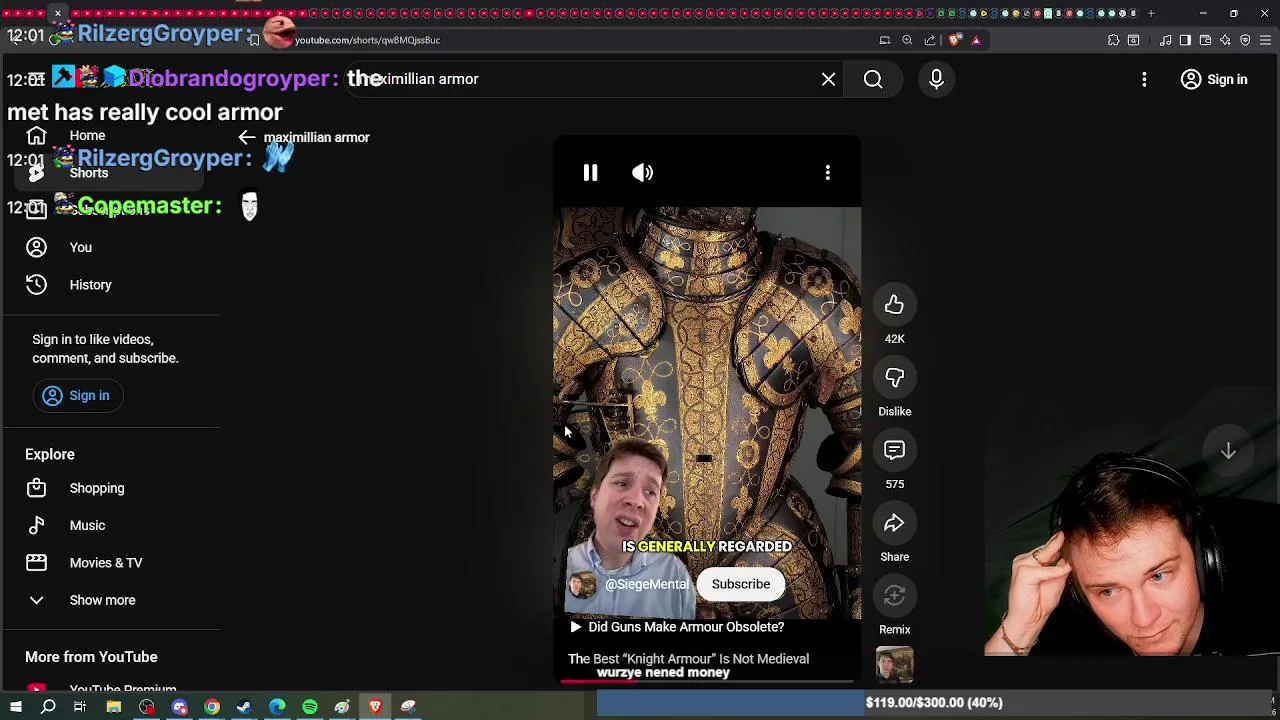The width and height of the screenshot is (1280, 720).
Task: Click the sidebar Sign in button
Action: 77,395
